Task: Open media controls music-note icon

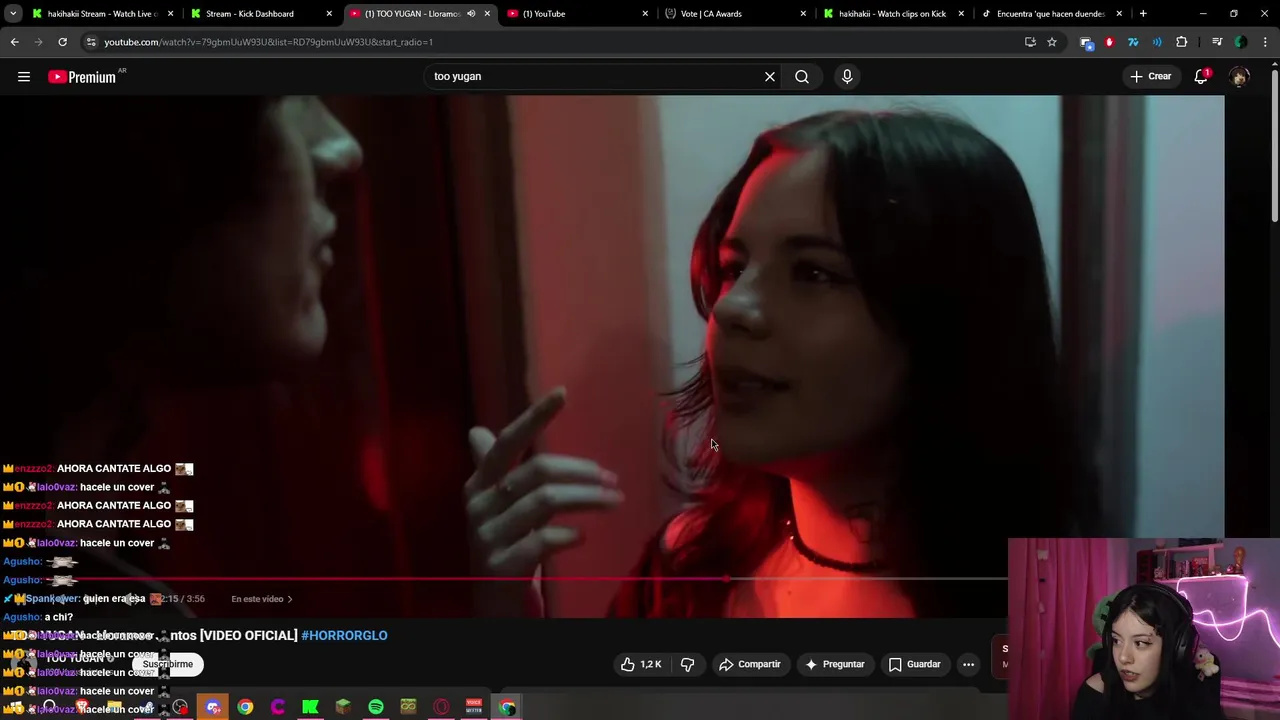Action: [x=1217, y=42]
